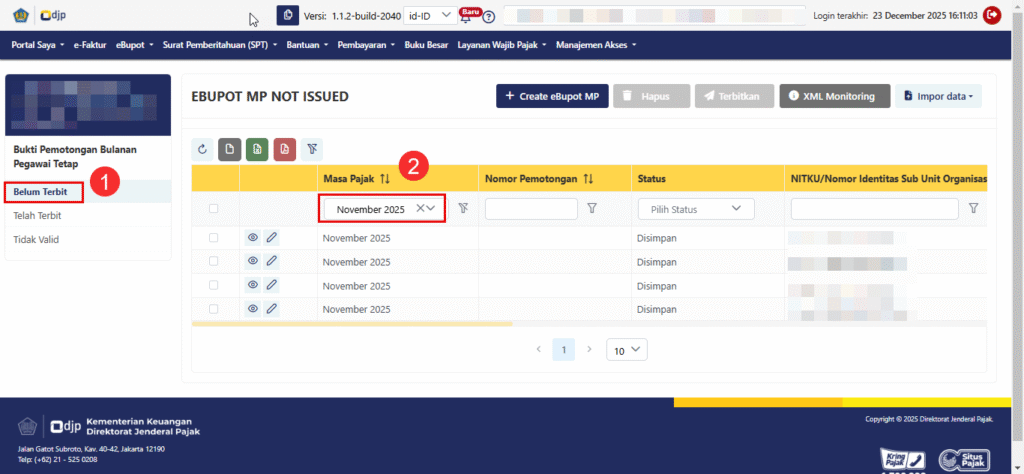Click the refresh table icon
1024x474 pixels.
coord(203,149)
